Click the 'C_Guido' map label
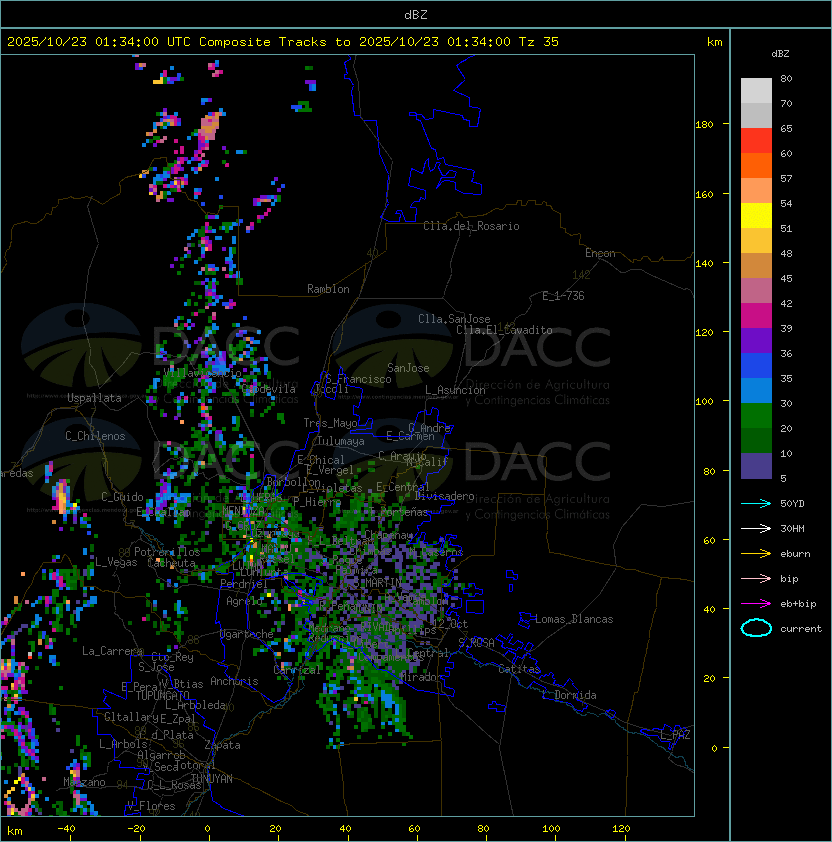 122,497
